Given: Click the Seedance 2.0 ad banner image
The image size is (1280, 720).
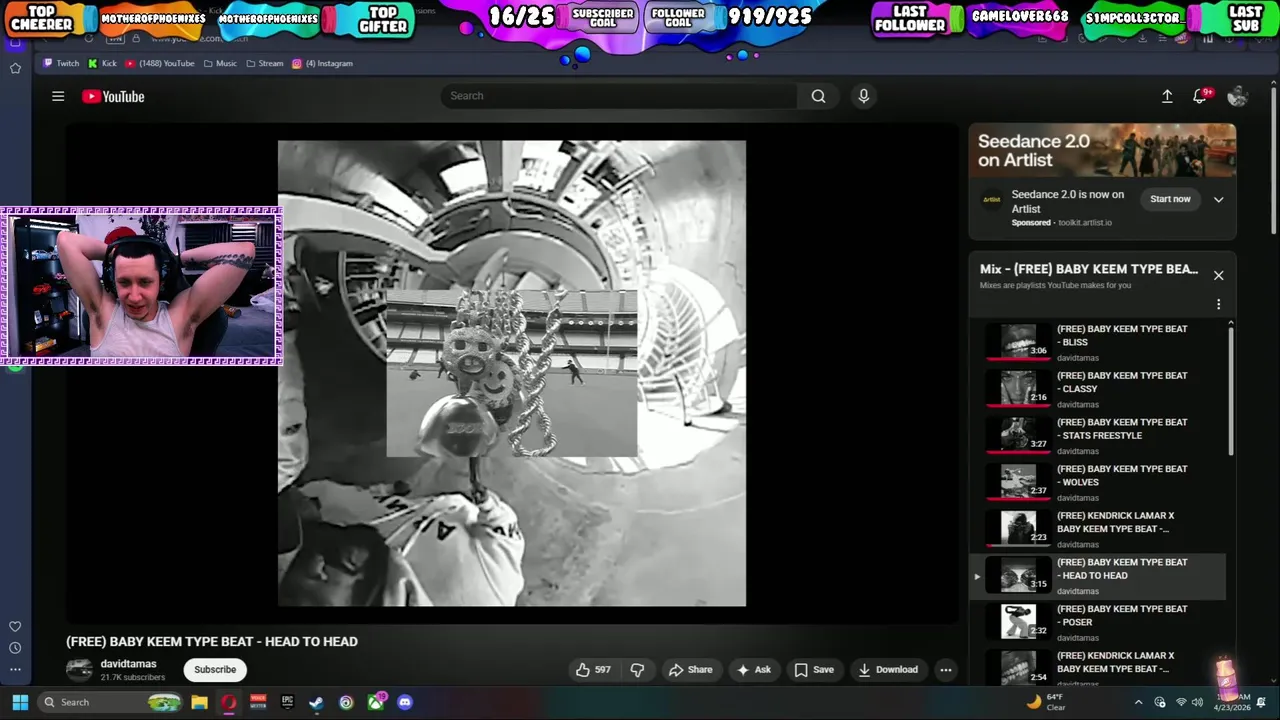Looking at the screenshot, I should [1102, 151].
